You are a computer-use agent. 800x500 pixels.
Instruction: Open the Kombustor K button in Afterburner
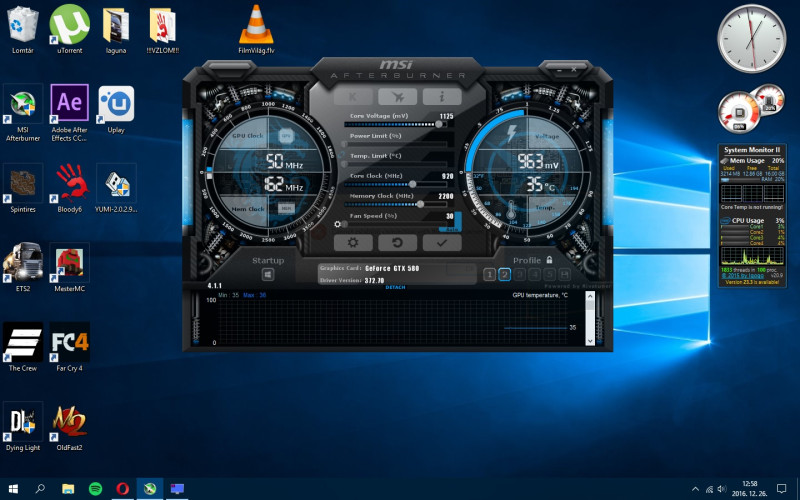point(353,96)
